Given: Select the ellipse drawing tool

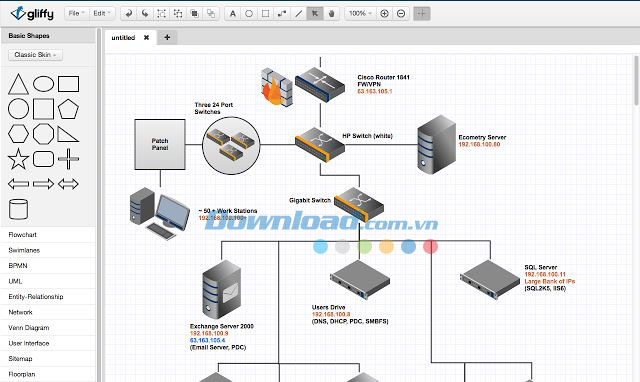Looking at the screenshot, I should tap(249, 13).
